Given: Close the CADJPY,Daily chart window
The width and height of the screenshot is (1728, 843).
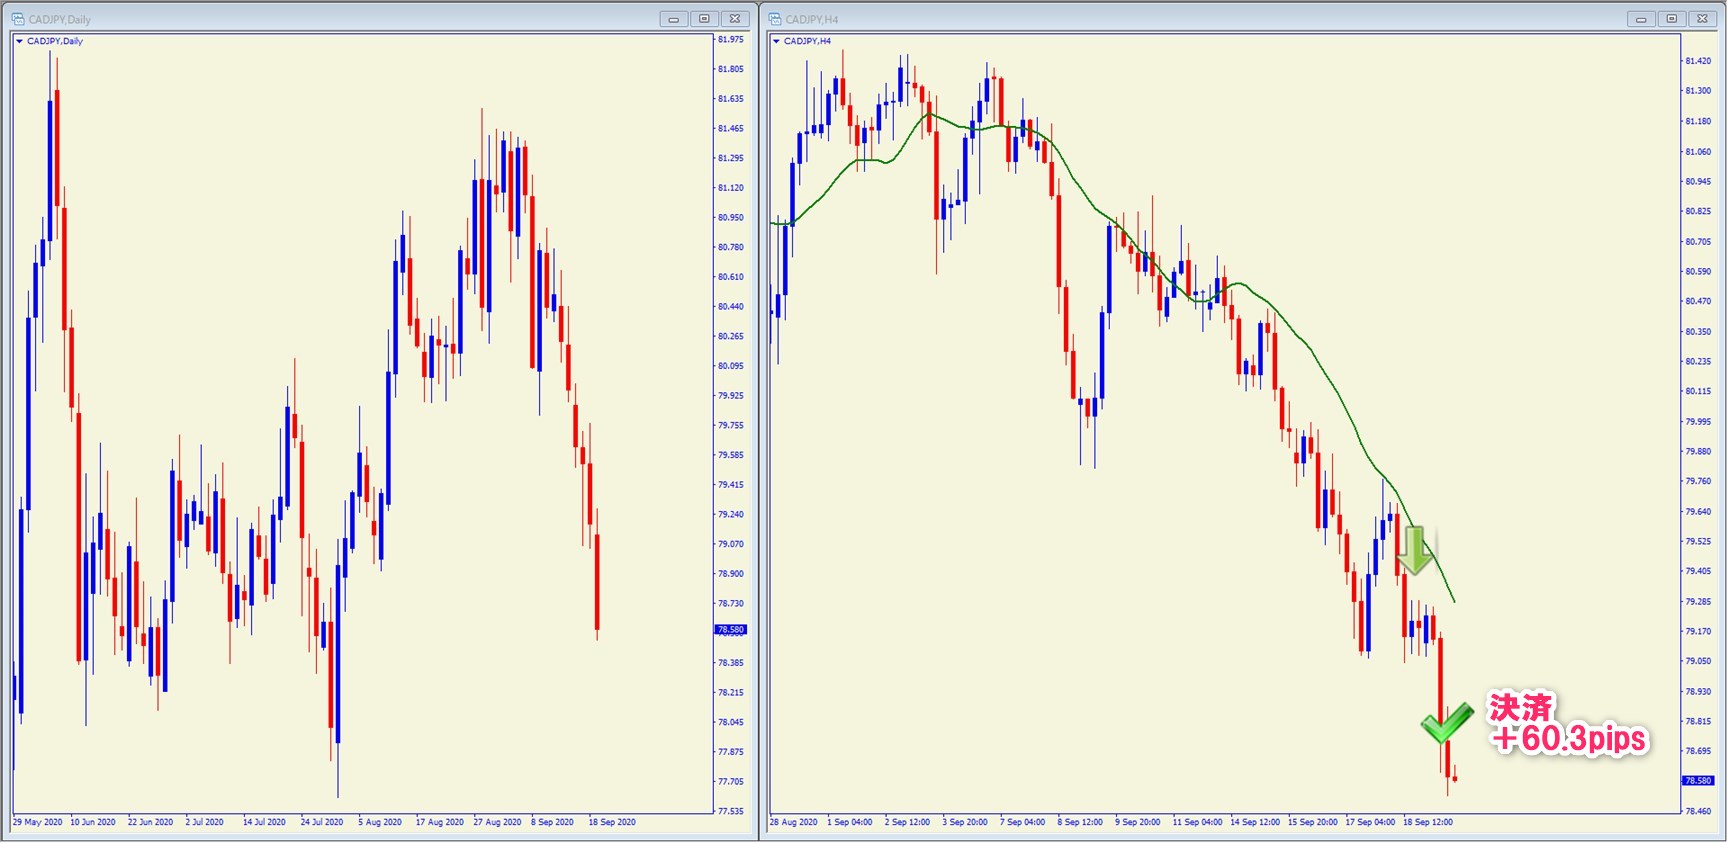Looking at the screenshot, I should 735,19.
